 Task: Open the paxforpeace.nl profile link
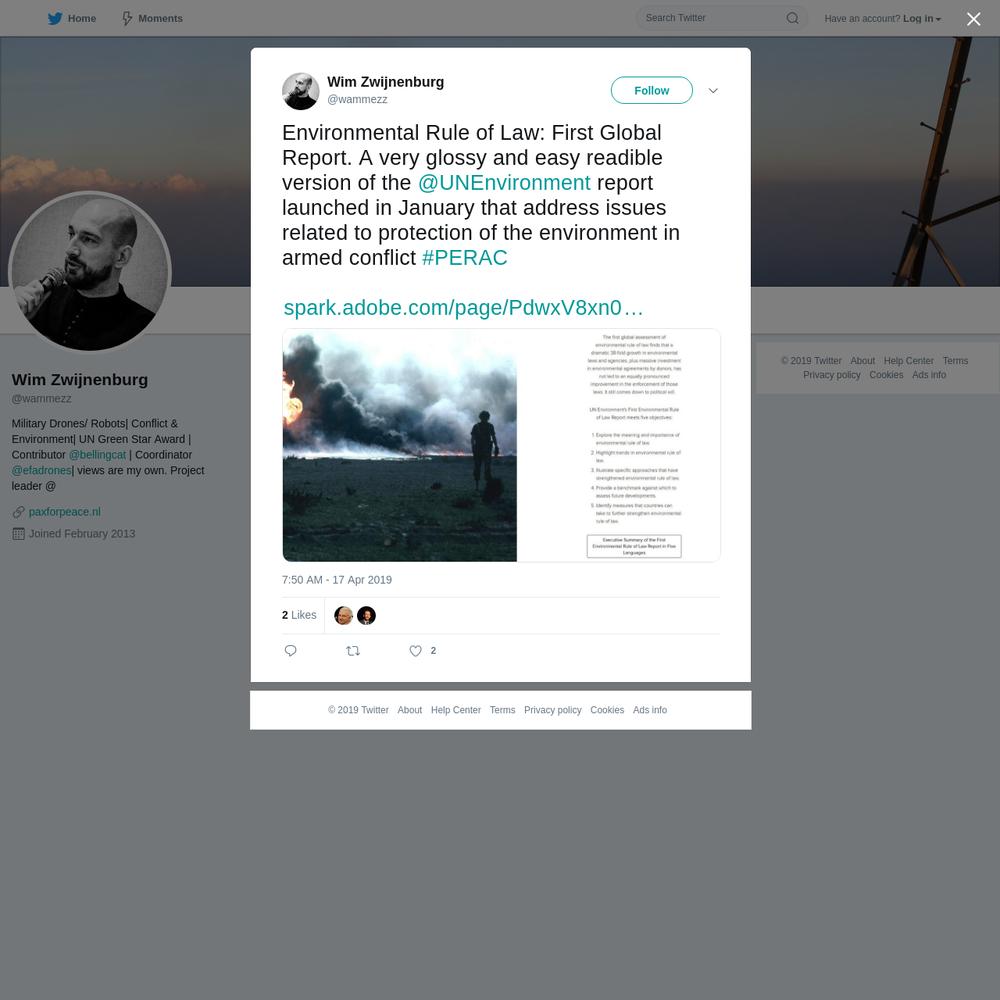64,512
